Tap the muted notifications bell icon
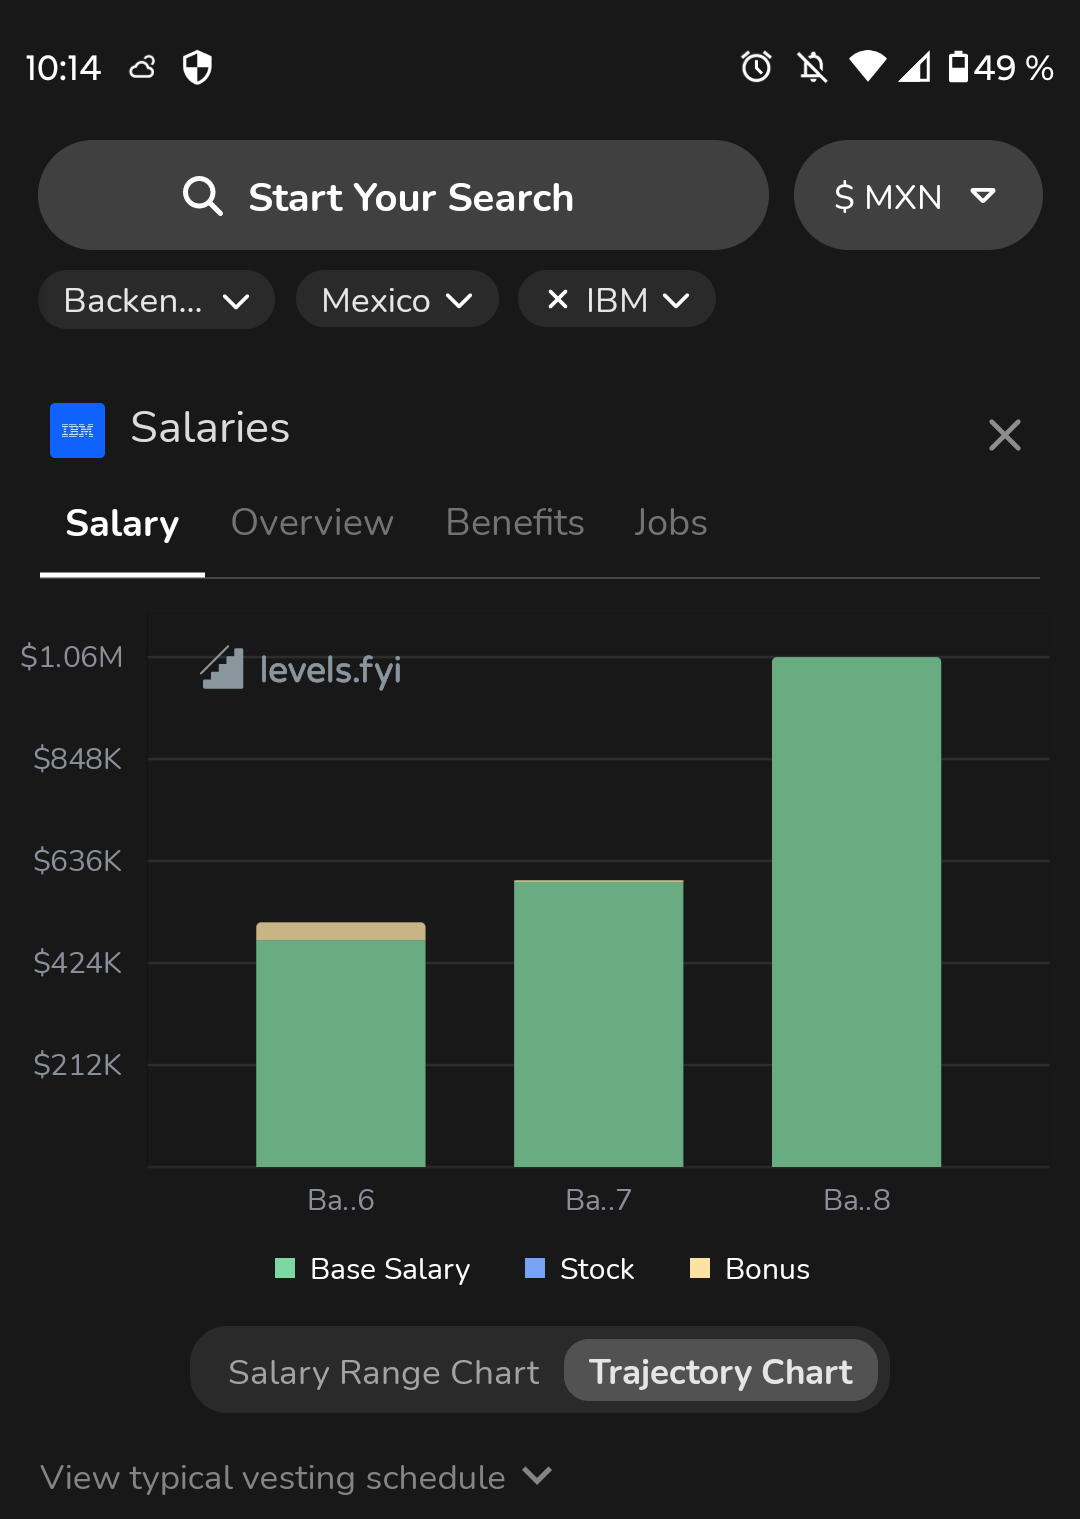1080x1519 pixels. tap(812, 67)
